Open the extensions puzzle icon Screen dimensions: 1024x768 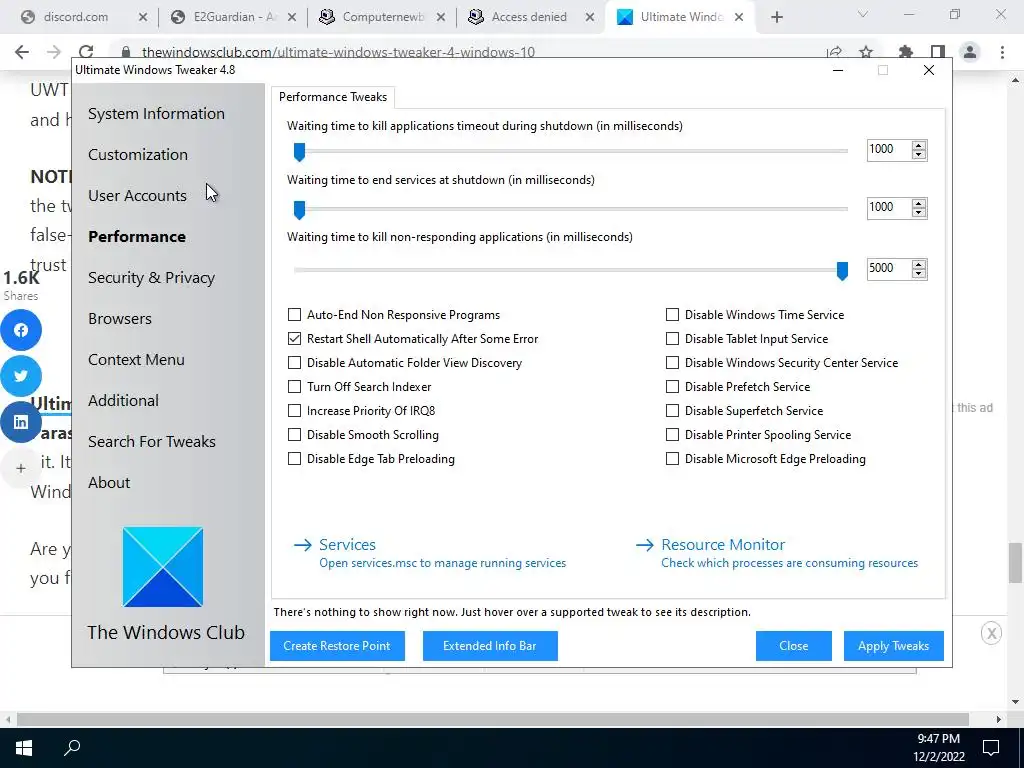(906, 52)
